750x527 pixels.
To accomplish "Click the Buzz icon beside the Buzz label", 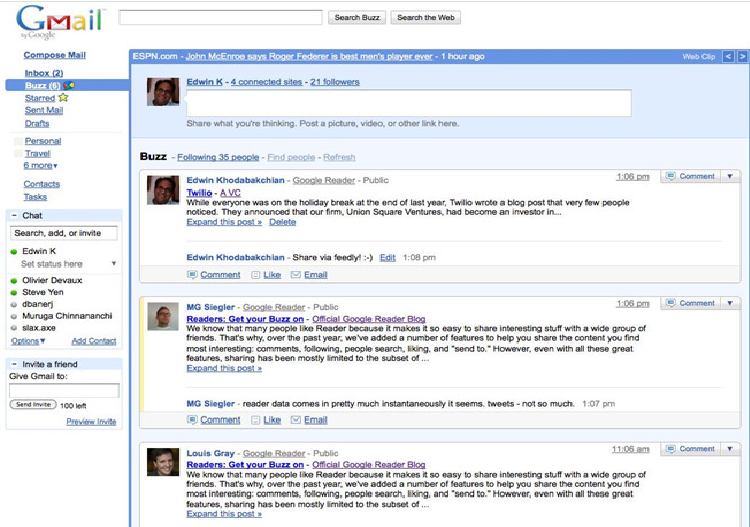I will tap(69, 86).
